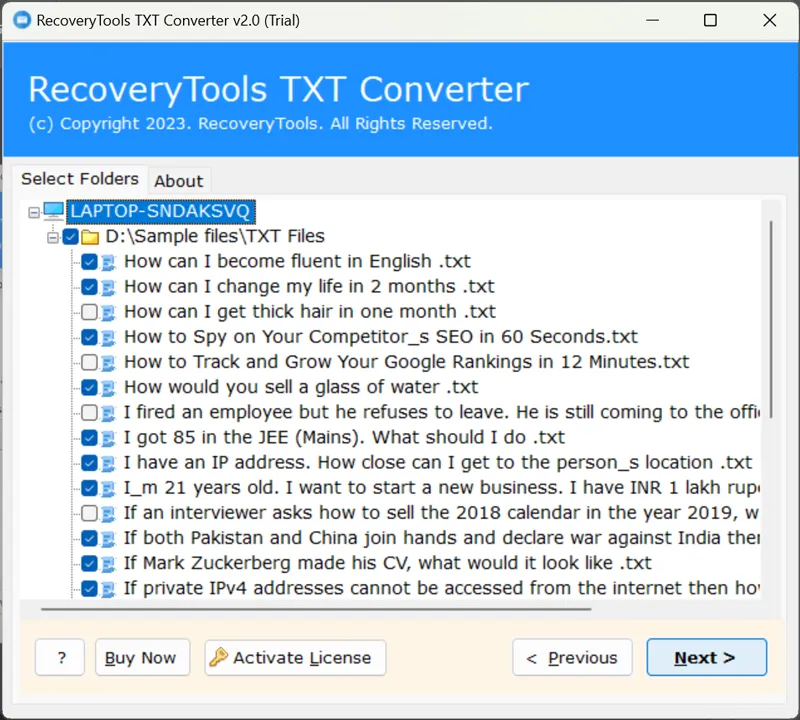
Task: Click the yellow folder icon for TXT Files
Action: [90, 237]
